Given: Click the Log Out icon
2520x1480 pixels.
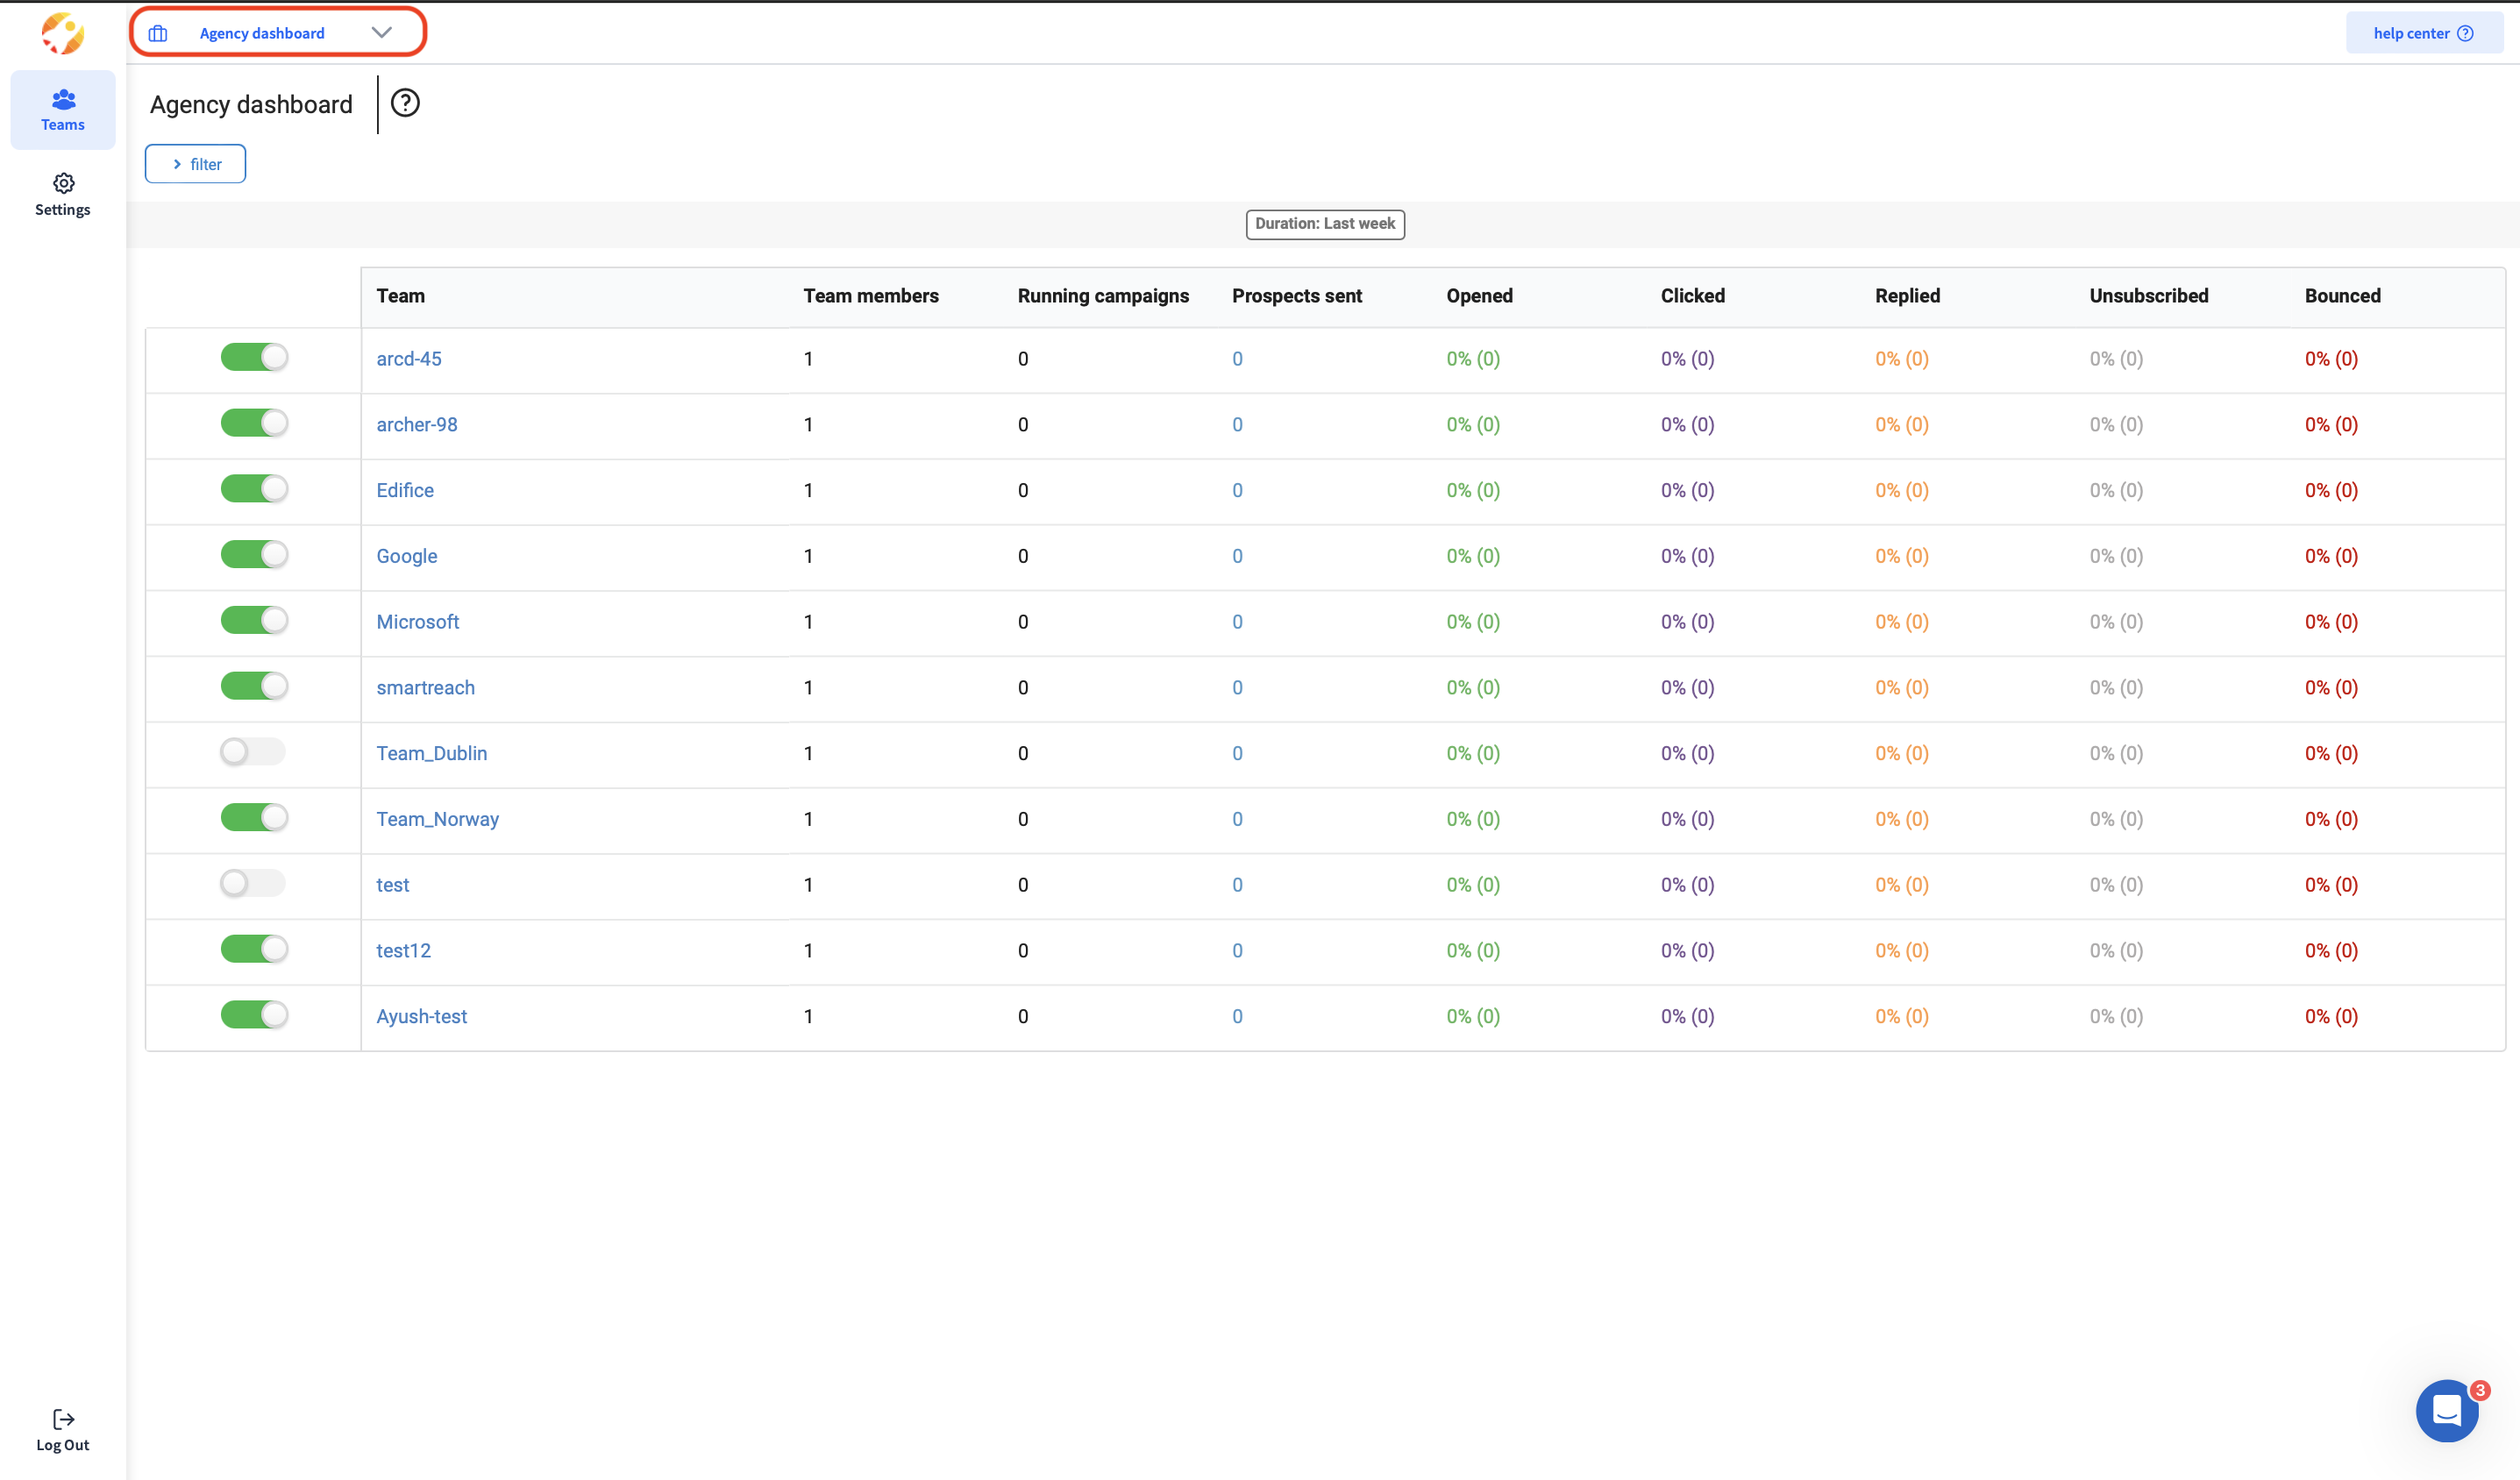Looking at the screenshot, I should click(63, 1419).
